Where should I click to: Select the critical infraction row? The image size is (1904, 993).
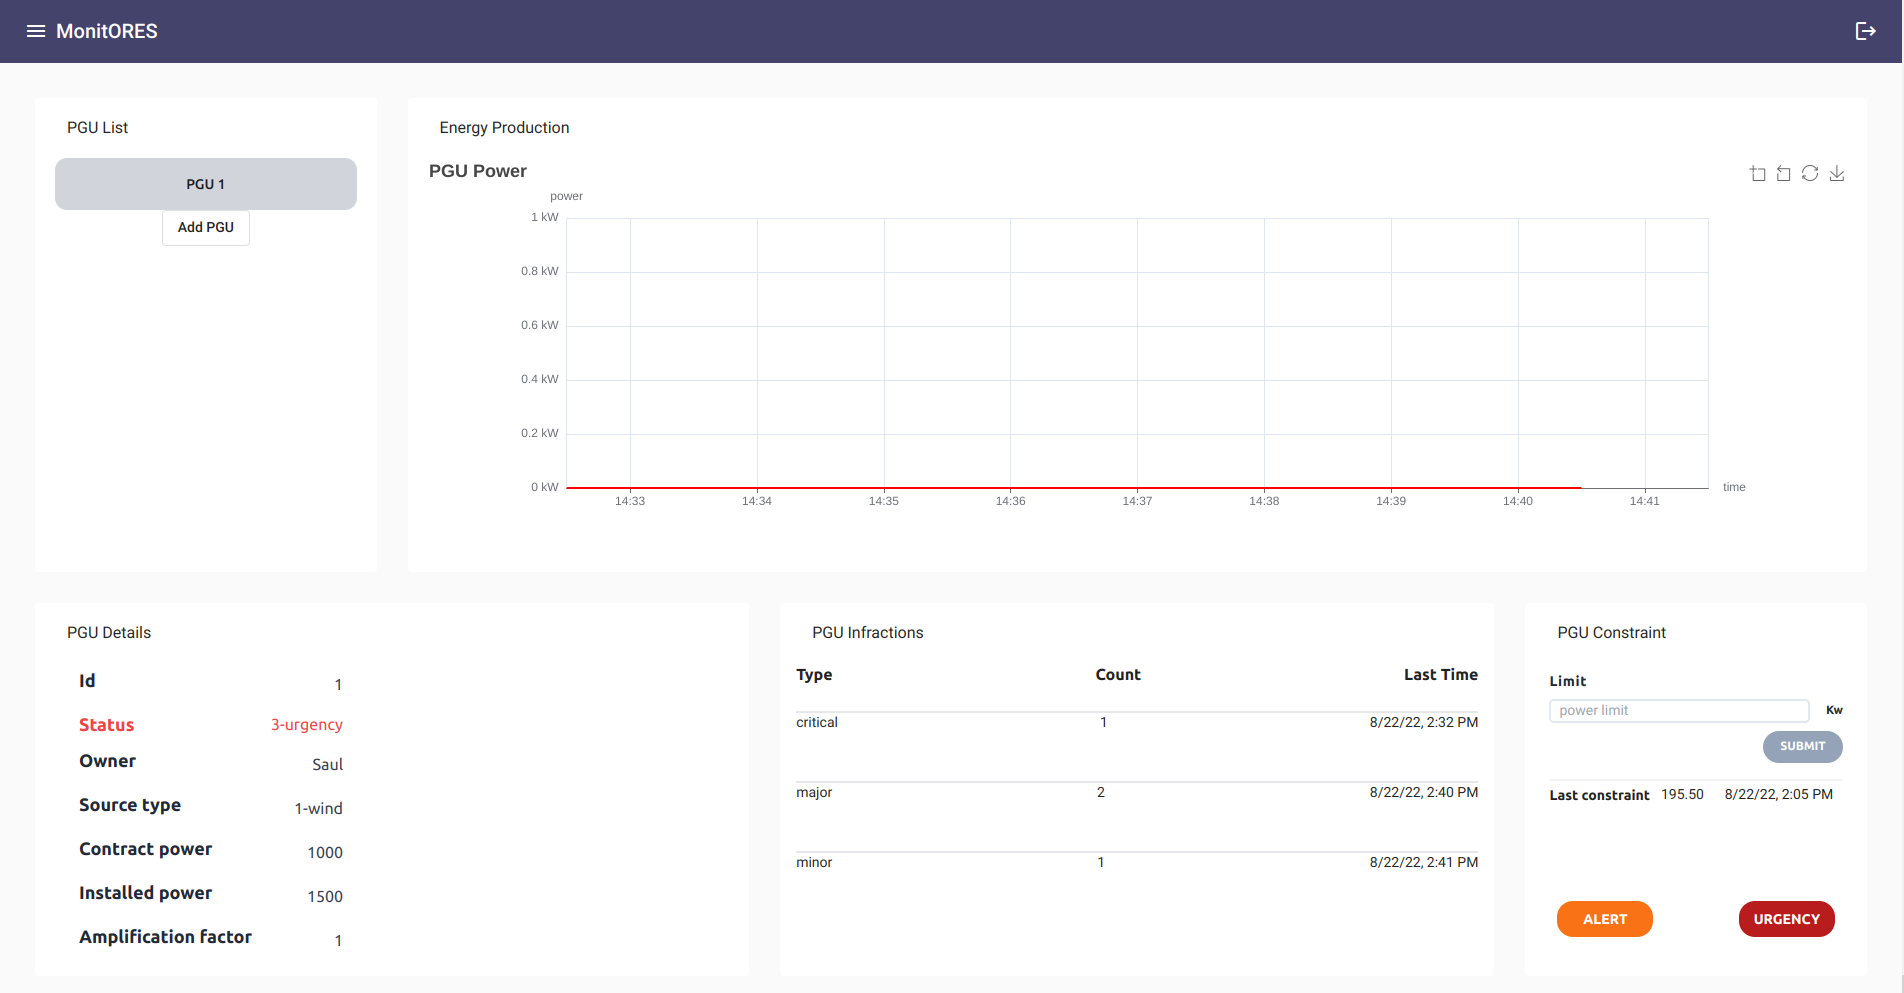coord(1136,723)
